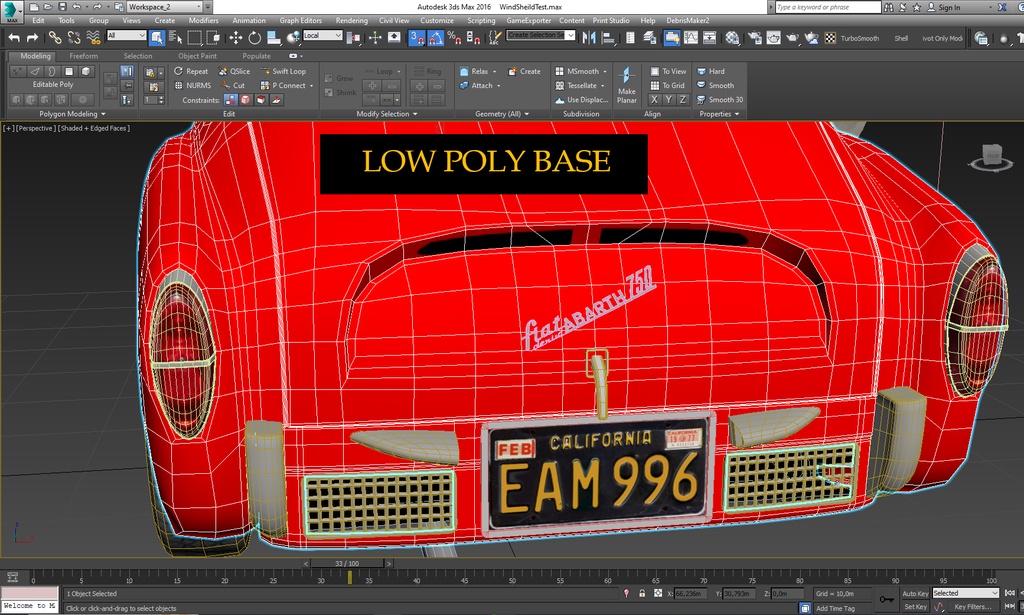The image size is (1024, 615).
Task: Click the TurboSmooth button
Action: 859,38
